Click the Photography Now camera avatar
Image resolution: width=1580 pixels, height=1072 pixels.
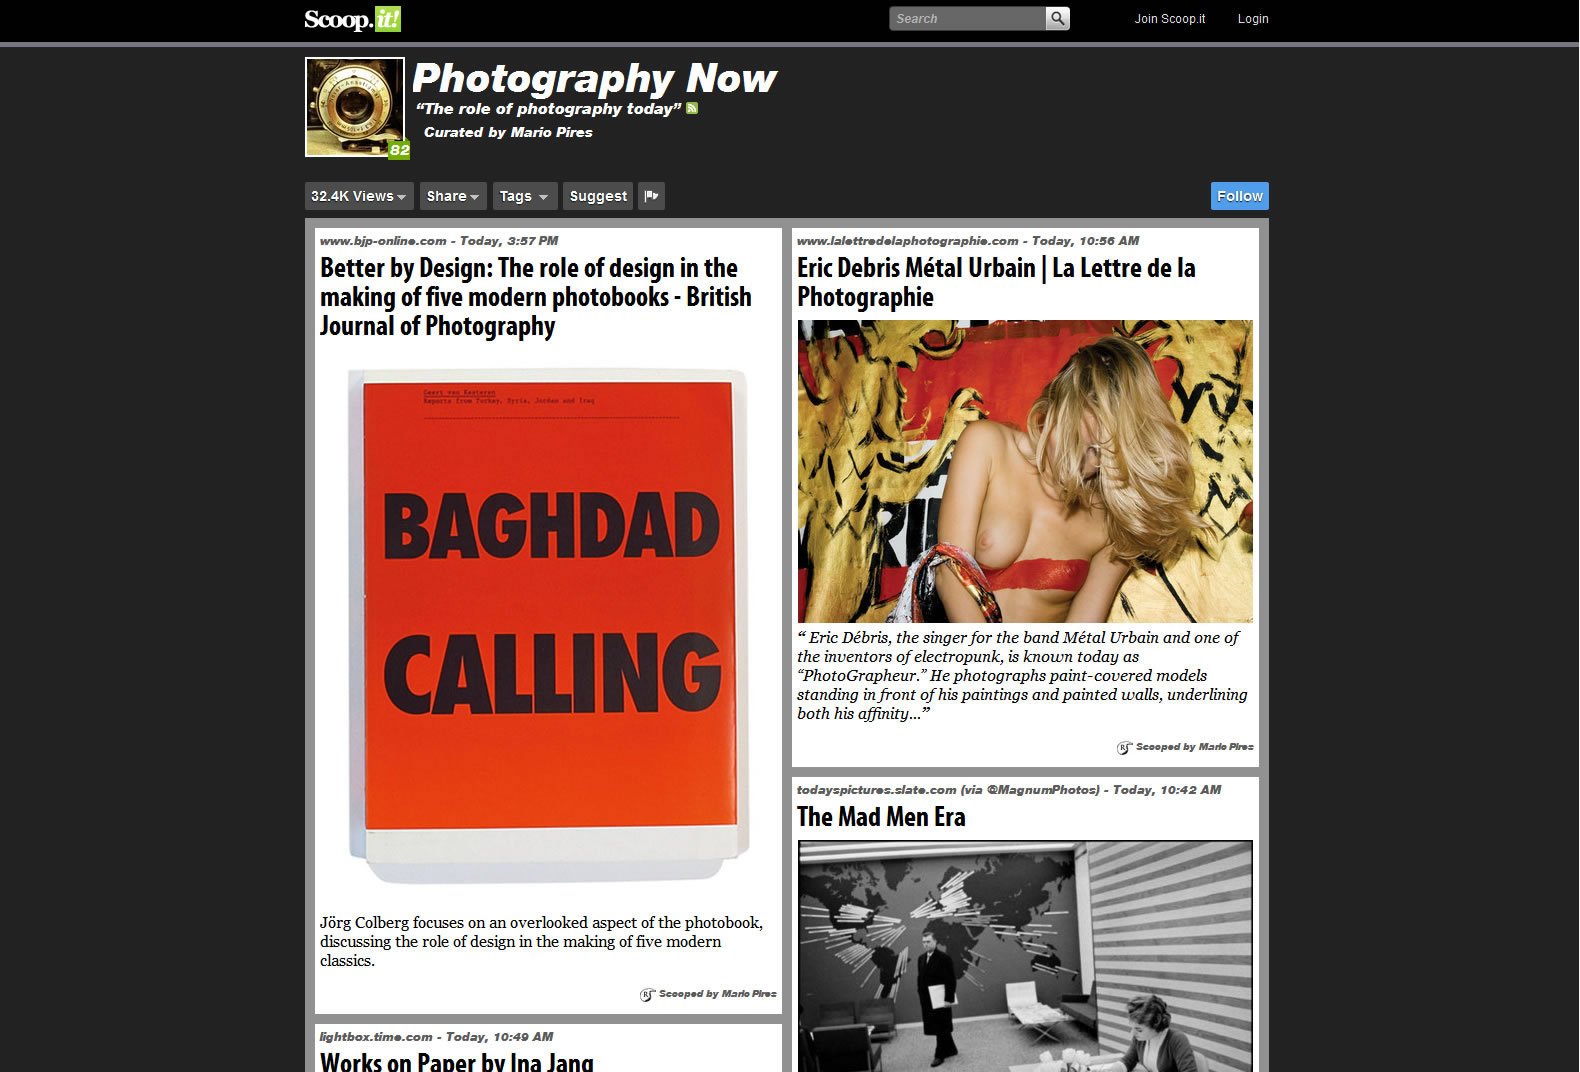tap(354, 106)
